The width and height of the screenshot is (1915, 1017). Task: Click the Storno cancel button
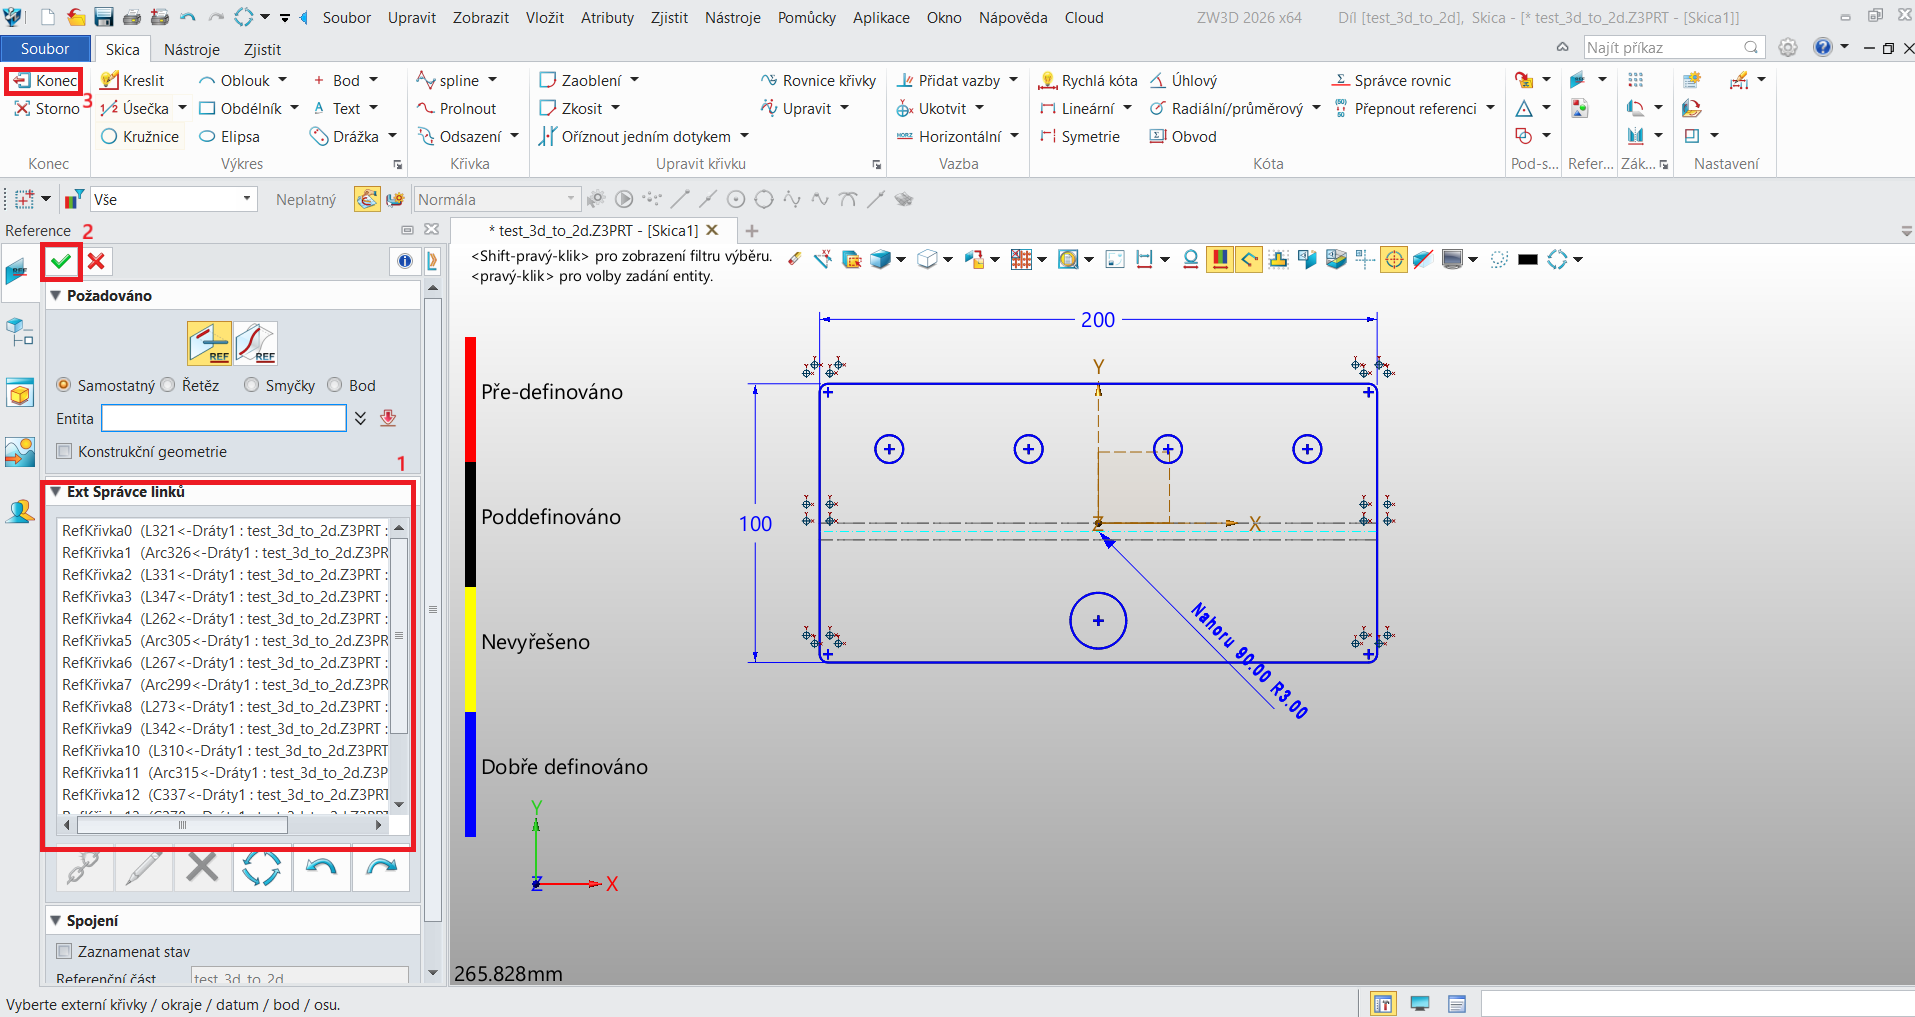click(47, 108)
